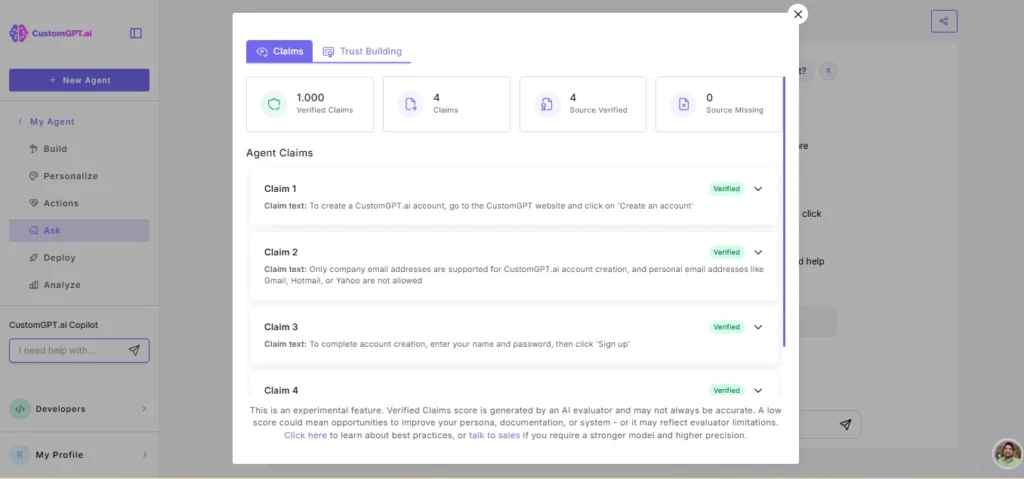
Task: Expand Claim 4 details chevron
Action: pos(758,390)
